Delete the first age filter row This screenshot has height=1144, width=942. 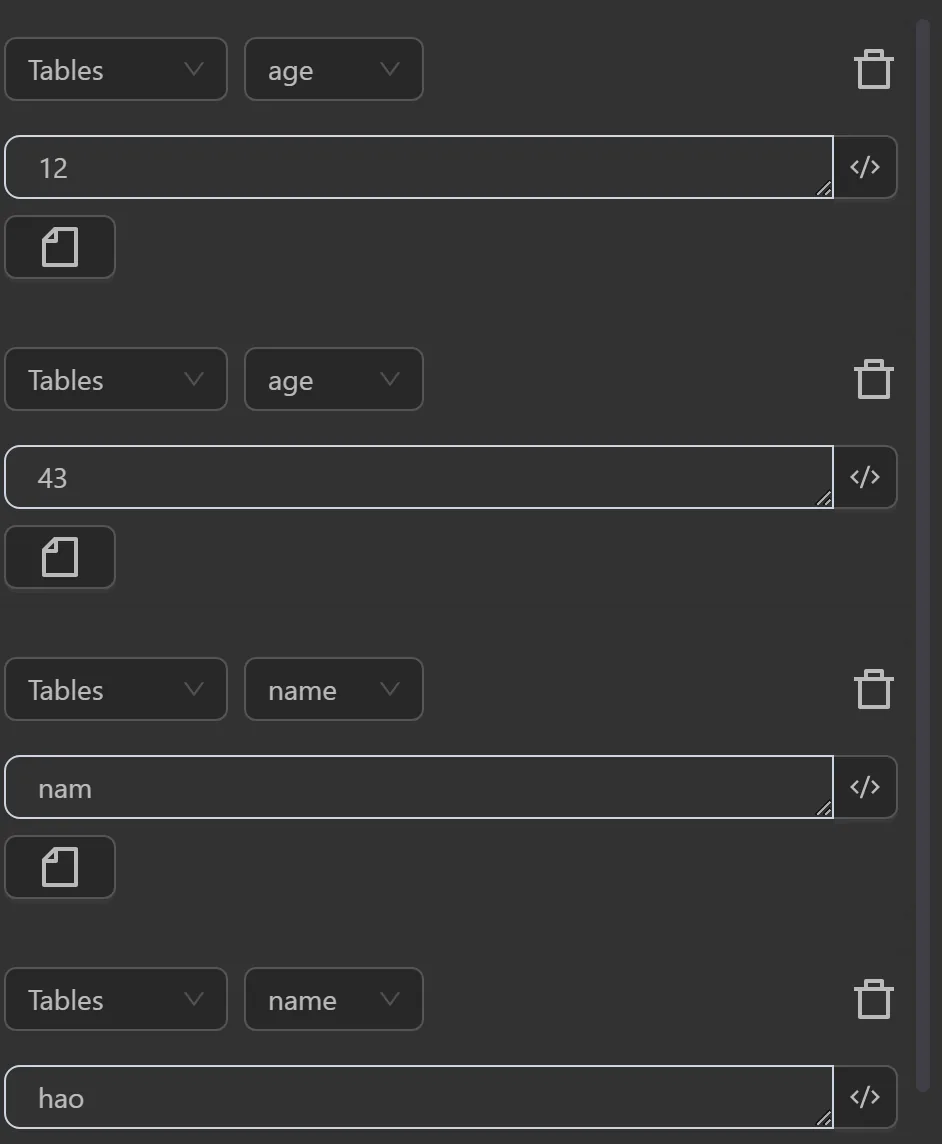[873, 68]
